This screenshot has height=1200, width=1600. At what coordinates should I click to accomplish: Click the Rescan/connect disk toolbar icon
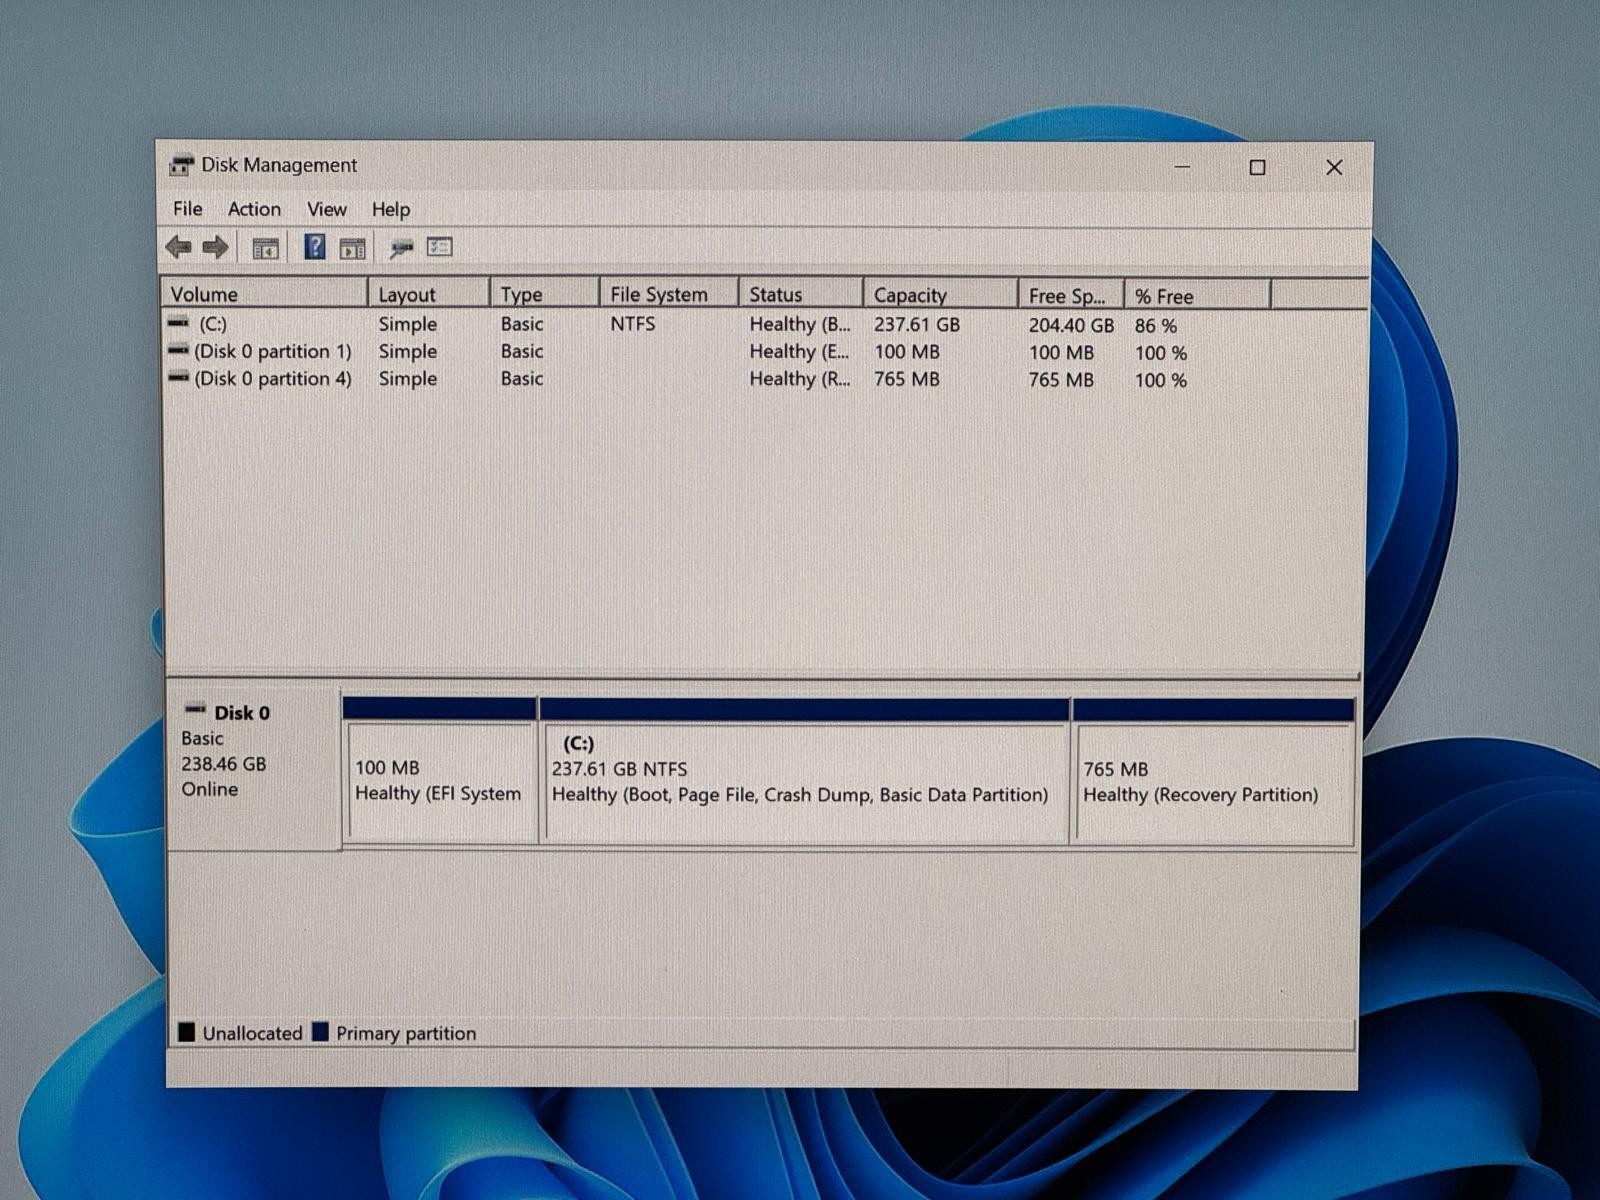coord(401,247)
